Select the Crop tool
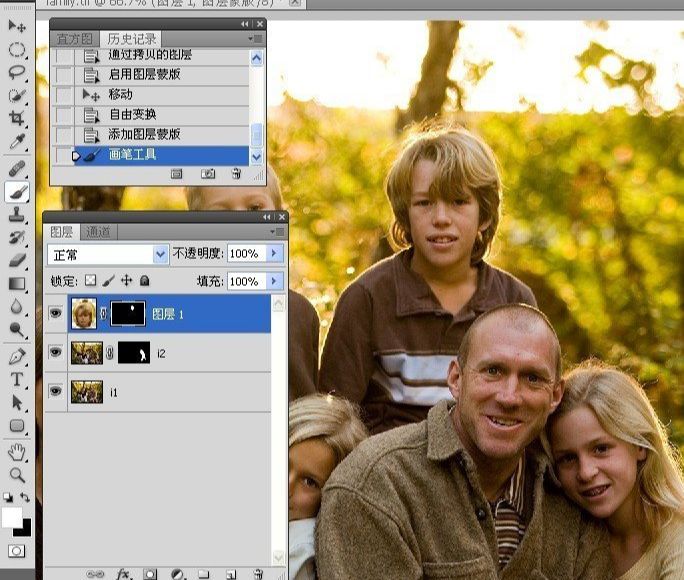Viewport: 684px width, 580px height. click(x=17, y=118)
